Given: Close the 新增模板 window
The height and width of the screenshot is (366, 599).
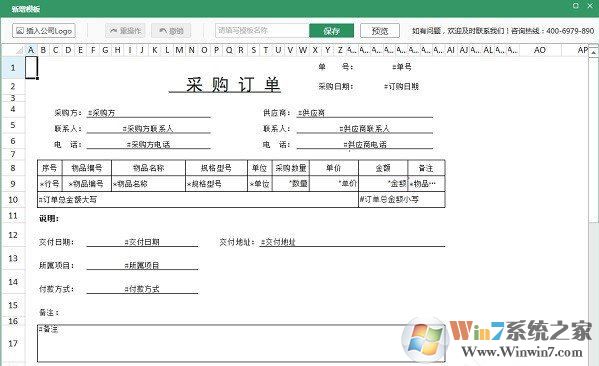Looking at the screenshot, I should coord(590,5).
